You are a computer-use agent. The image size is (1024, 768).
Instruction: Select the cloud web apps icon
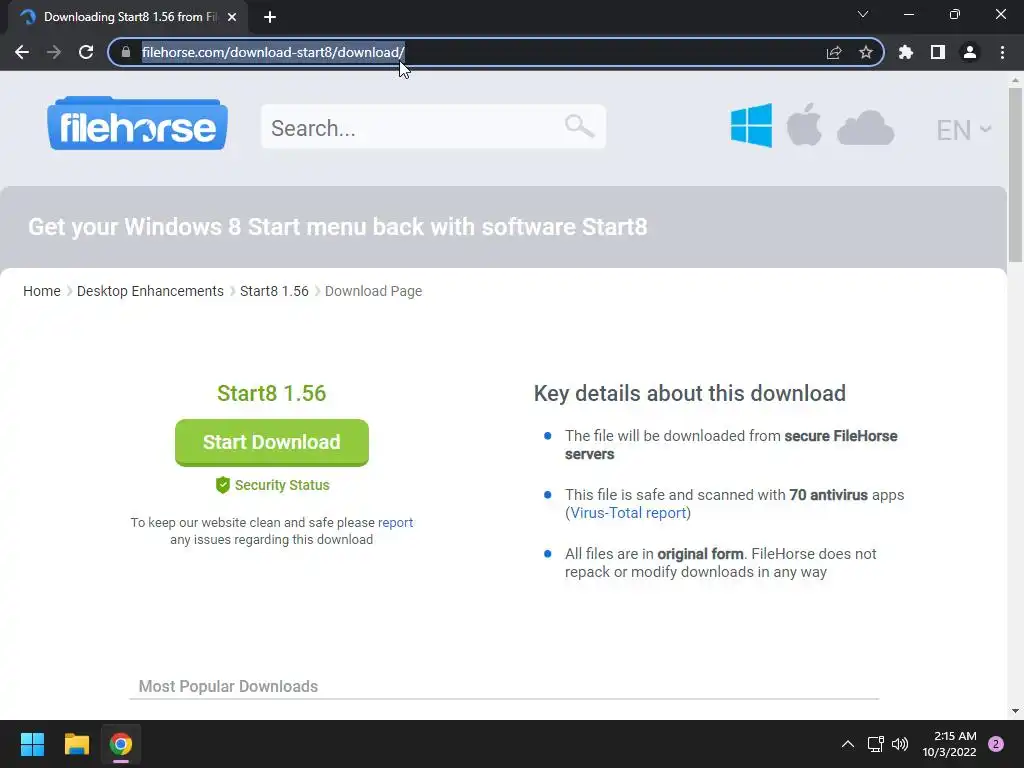pos(865,127)
